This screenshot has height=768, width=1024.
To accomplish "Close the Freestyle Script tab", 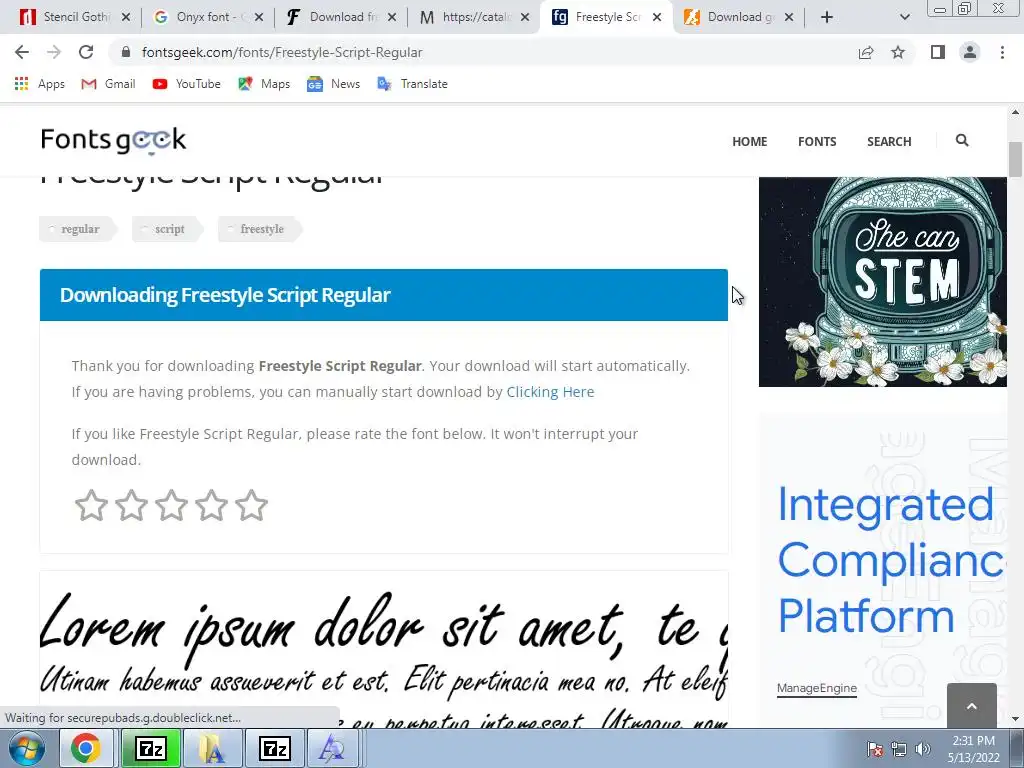I will pos(657,17).
